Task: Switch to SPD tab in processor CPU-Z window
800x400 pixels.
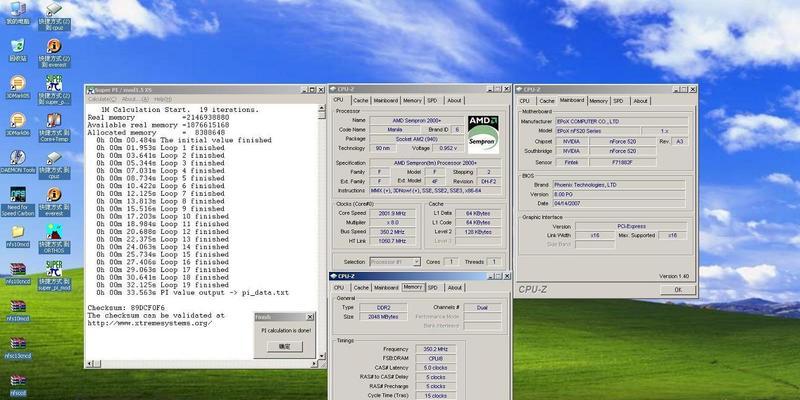Action: [432, 101]
